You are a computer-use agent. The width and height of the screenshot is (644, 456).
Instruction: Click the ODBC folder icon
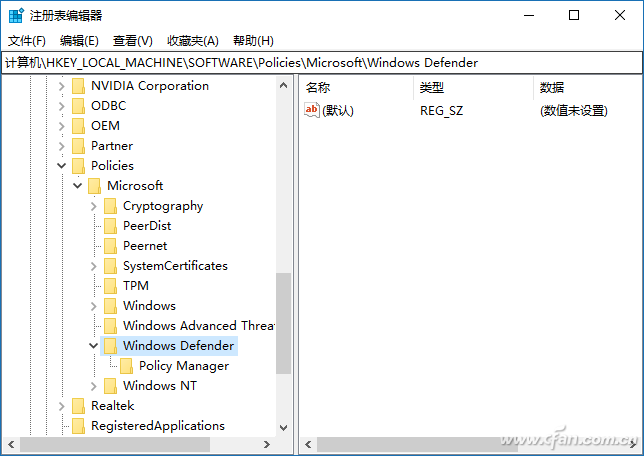coord(78,106)
